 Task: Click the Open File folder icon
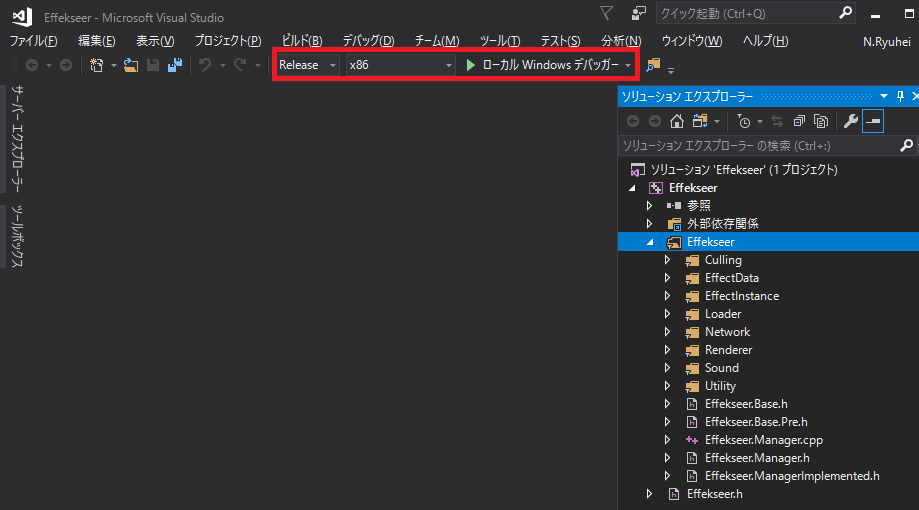pyautogui.click(x=131, y=65)
